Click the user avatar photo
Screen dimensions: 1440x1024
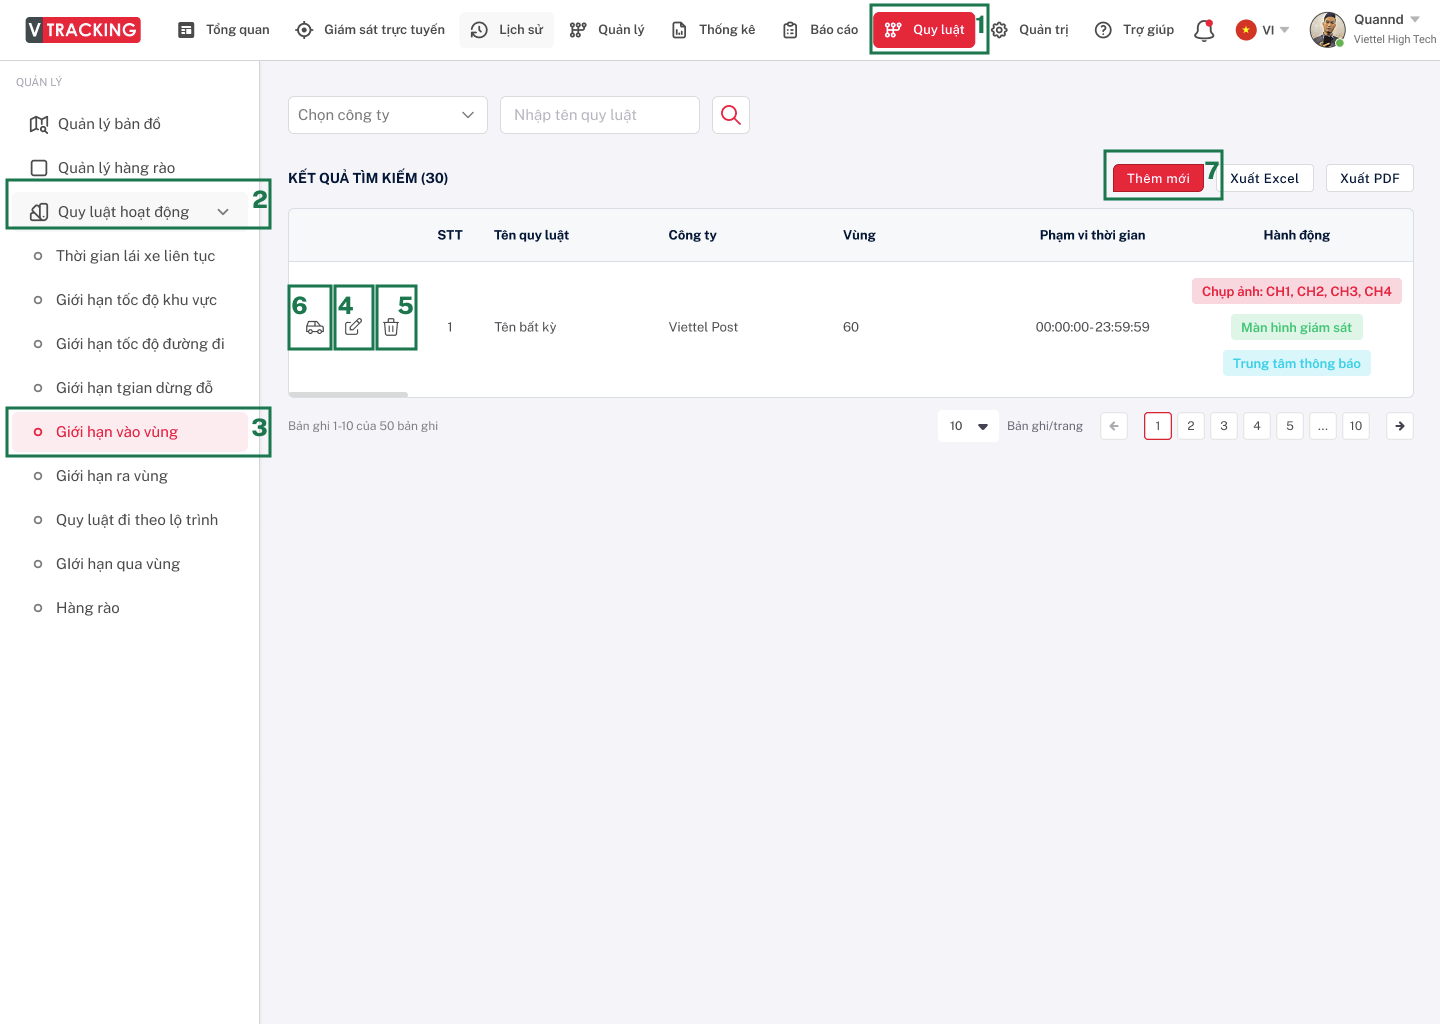1328,30
